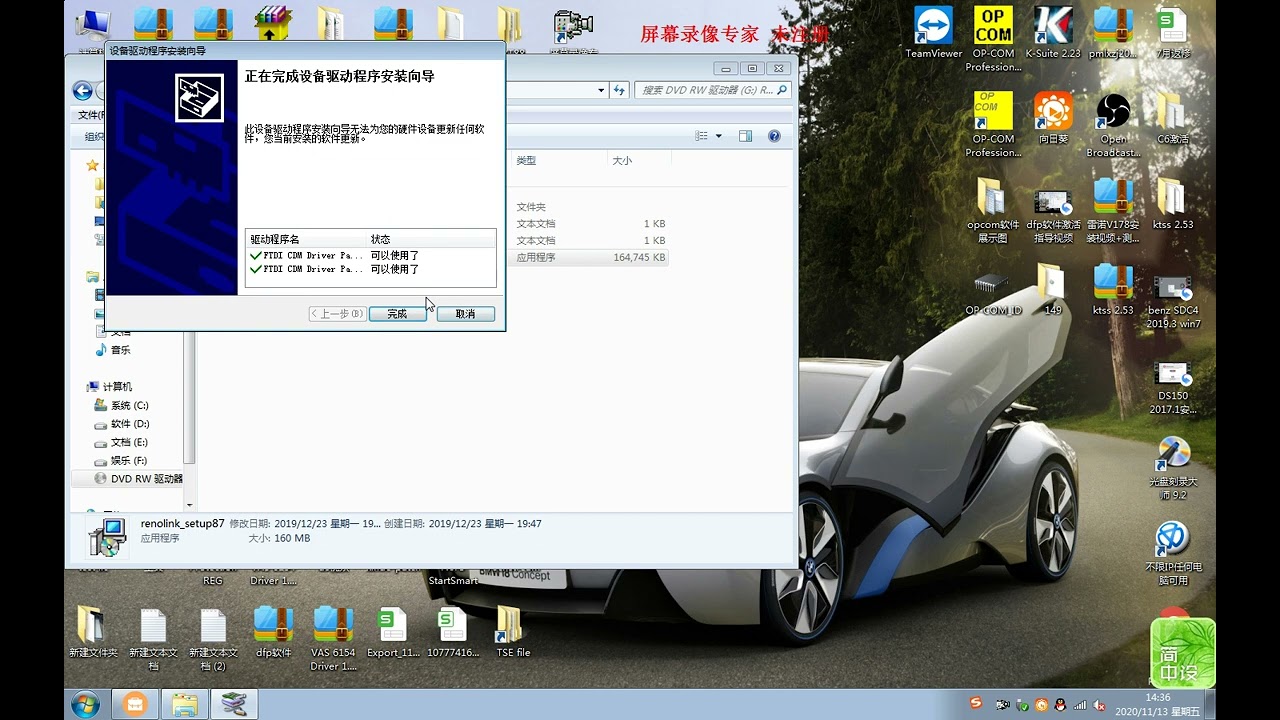Screen dimensions: 1280x720
Task: Click 取消 button in driver wizard
Action: tap(465, 314)
